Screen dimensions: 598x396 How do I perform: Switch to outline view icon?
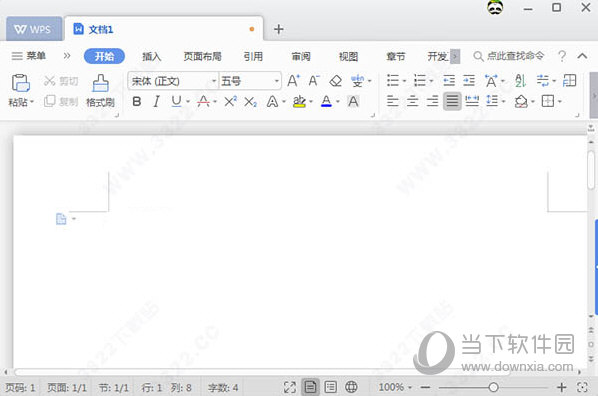(331, 387)
